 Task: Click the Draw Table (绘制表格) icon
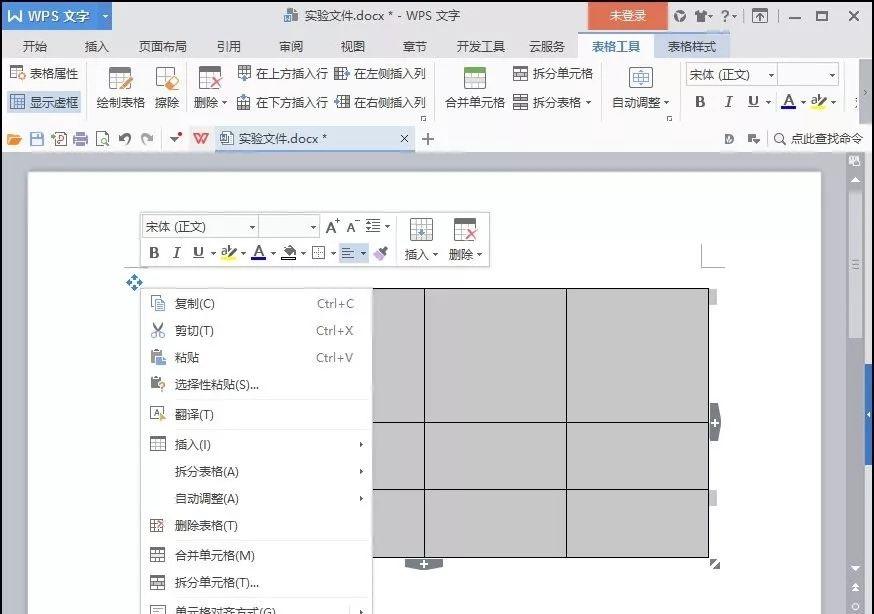120,86
